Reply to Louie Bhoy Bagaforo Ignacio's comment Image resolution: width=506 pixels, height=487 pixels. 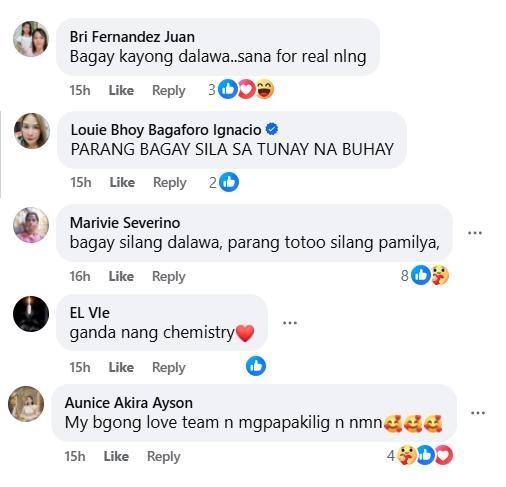tap(170, 183)
